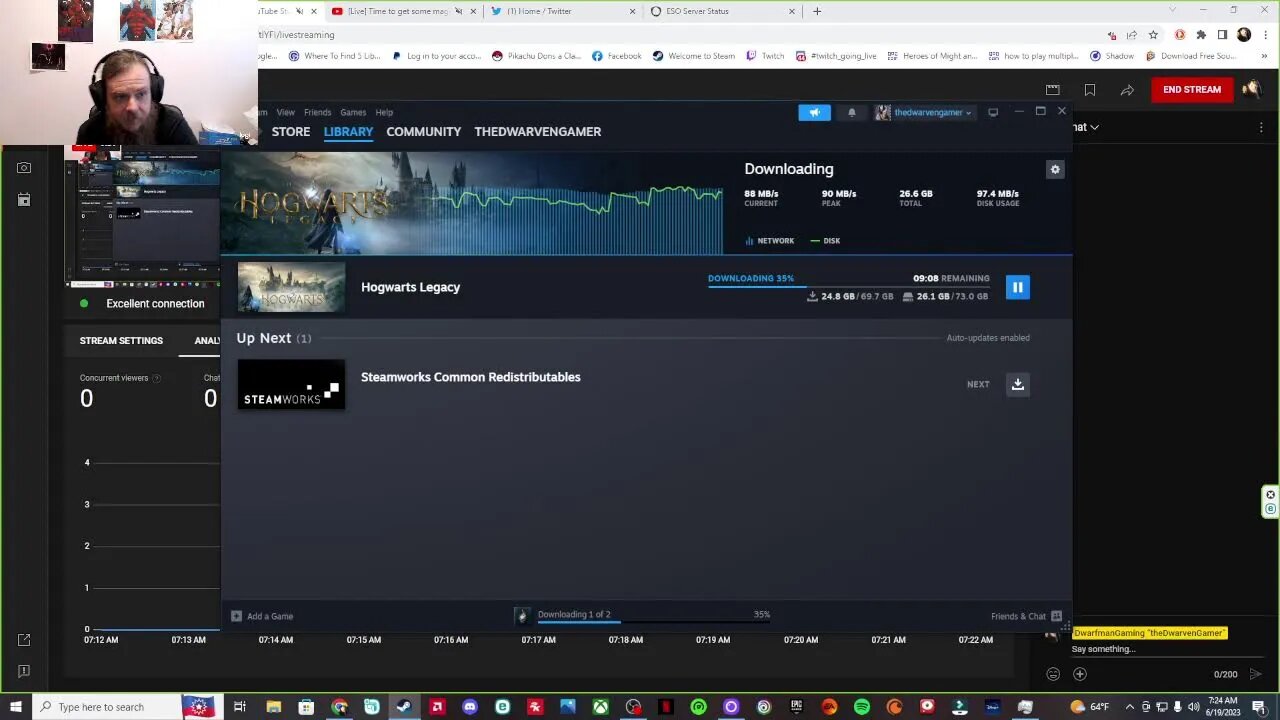Go to Steam STORE tab

291,131
